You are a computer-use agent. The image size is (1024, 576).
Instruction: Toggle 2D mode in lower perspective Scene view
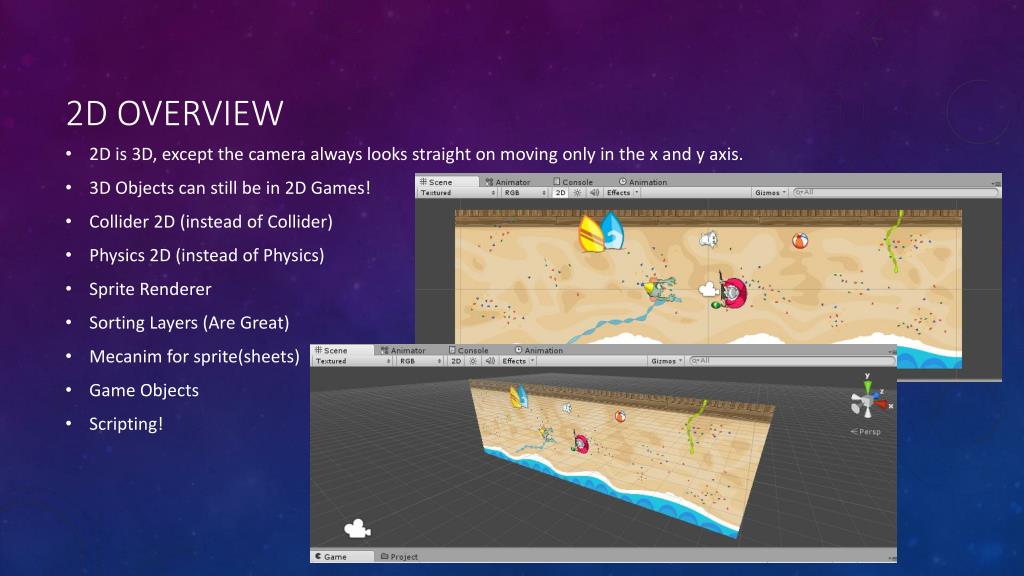click(x=456, y=361)
